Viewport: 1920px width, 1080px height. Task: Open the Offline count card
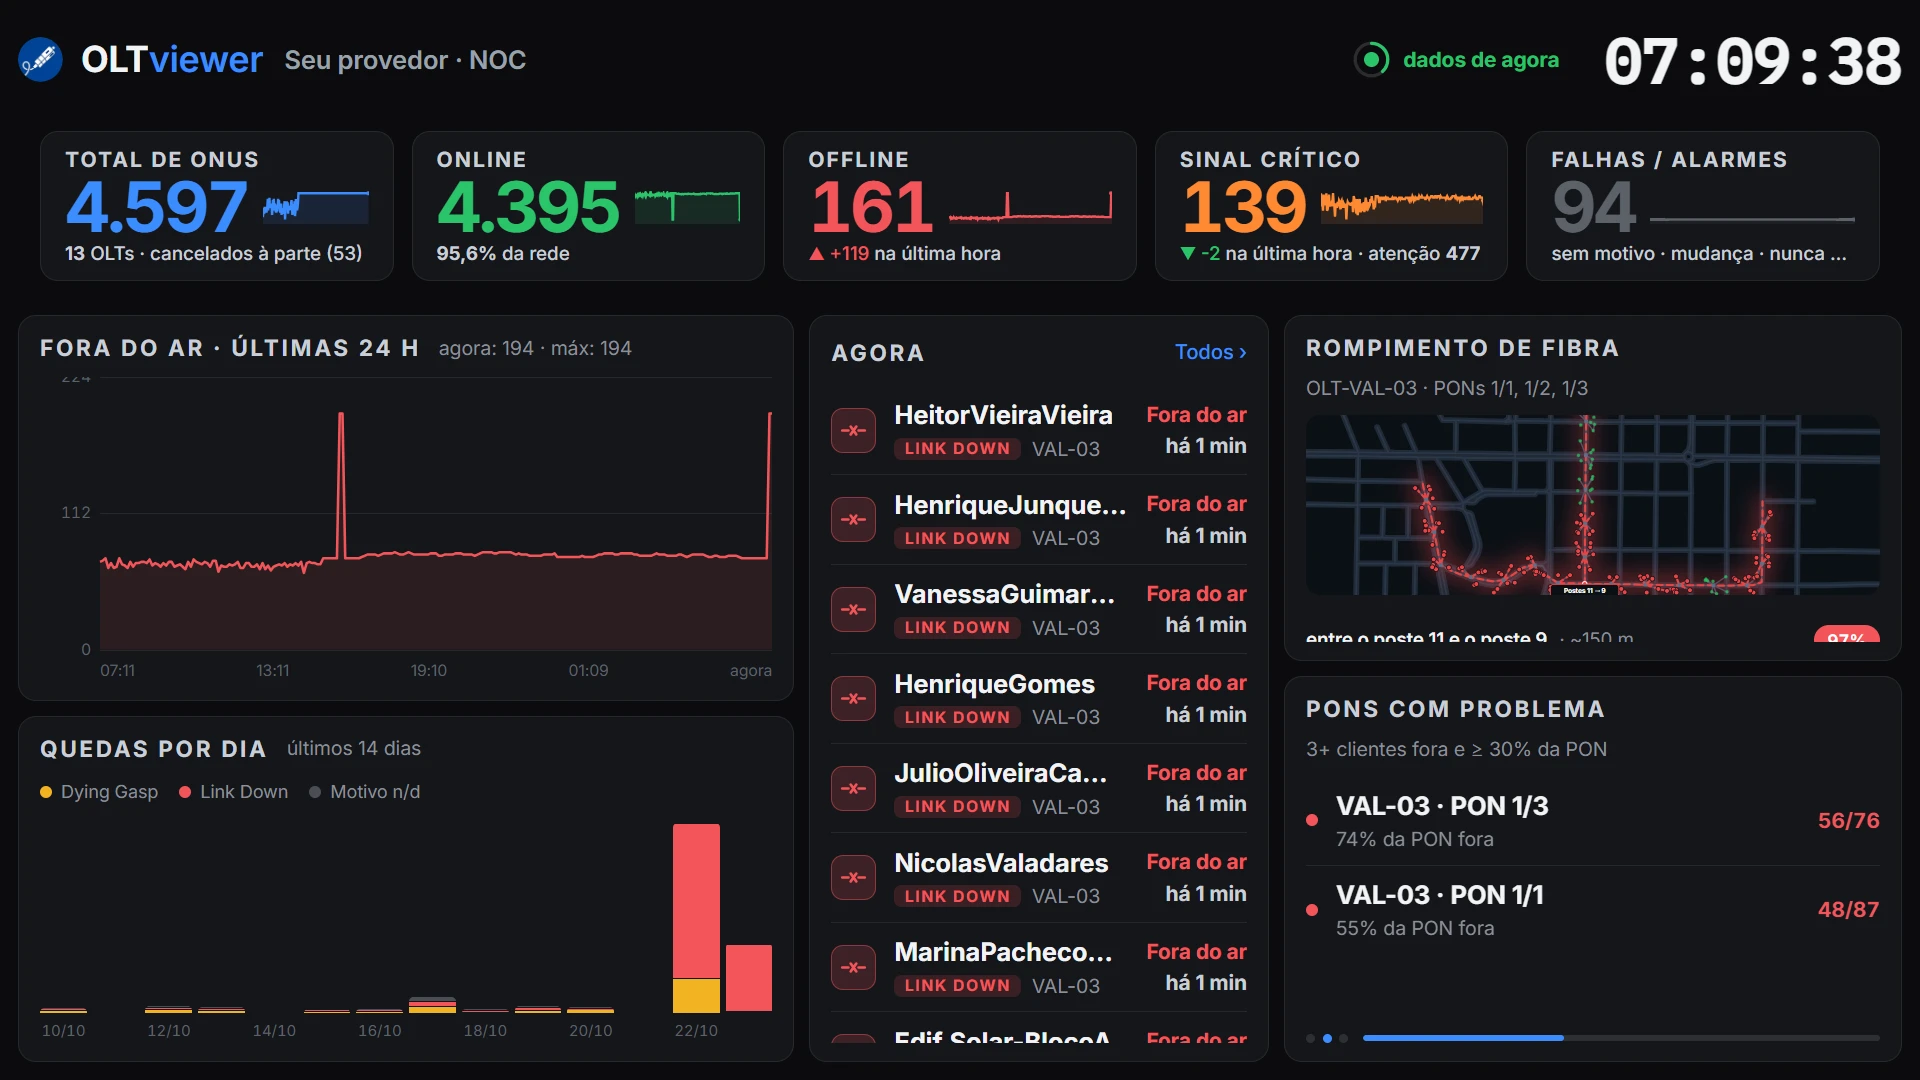(x=960, y=206)
